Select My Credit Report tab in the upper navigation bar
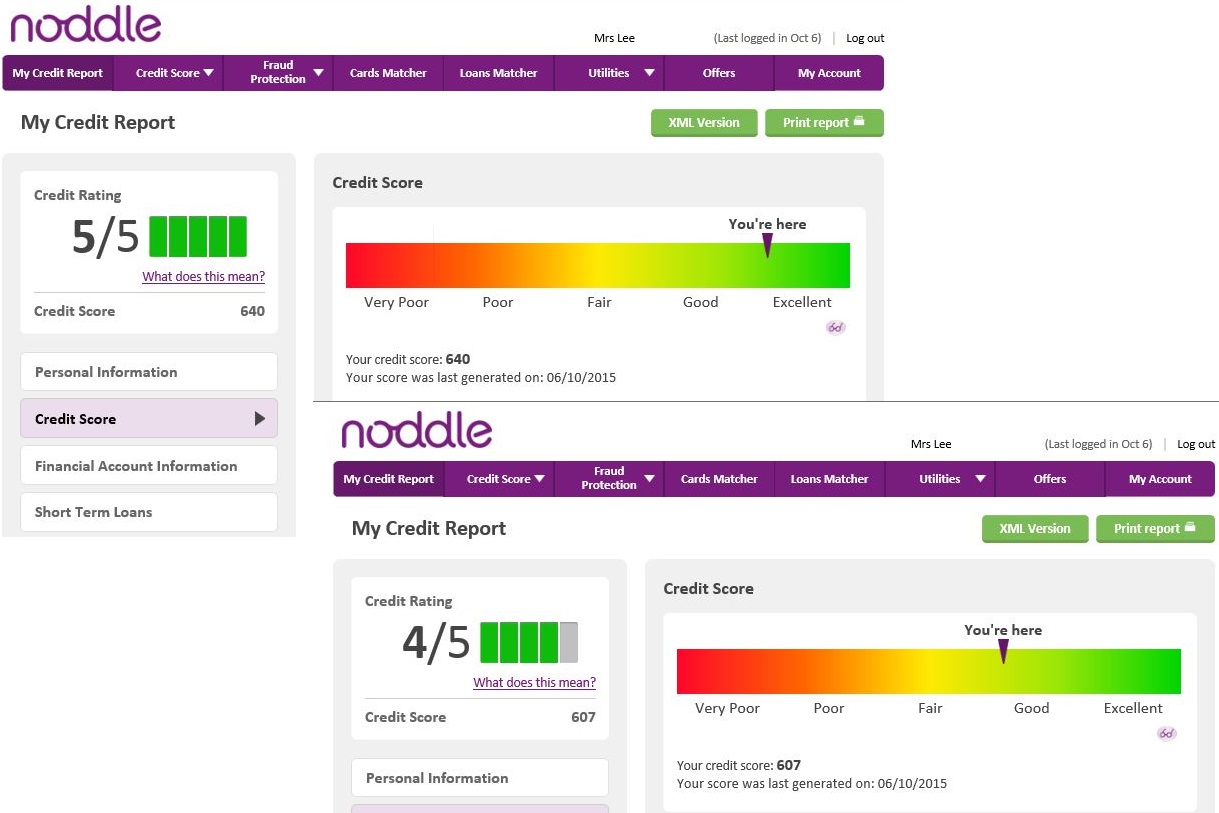Screen dimensions: 1219x813 (58, 73)
